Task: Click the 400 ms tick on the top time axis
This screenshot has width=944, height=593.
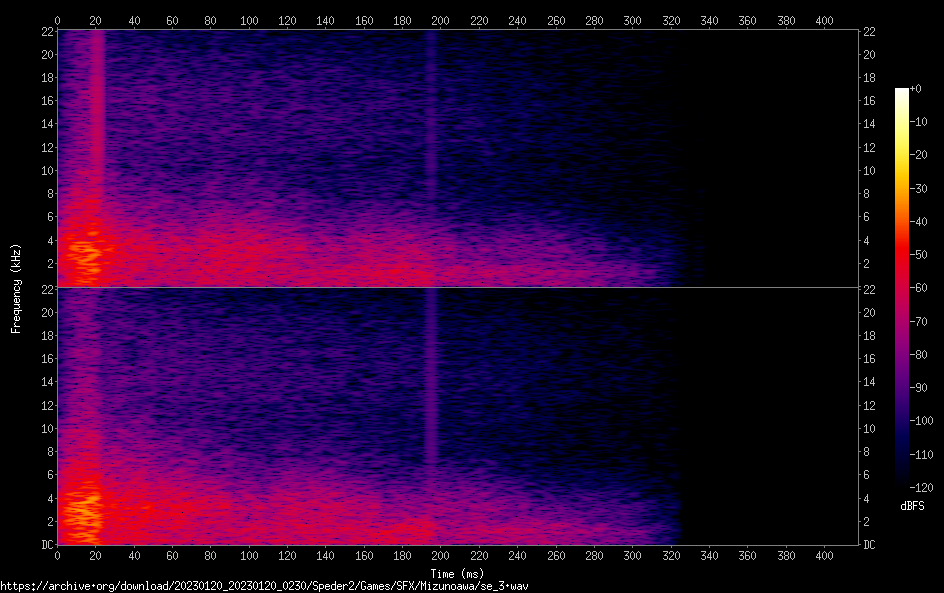Action: (825, 20)
